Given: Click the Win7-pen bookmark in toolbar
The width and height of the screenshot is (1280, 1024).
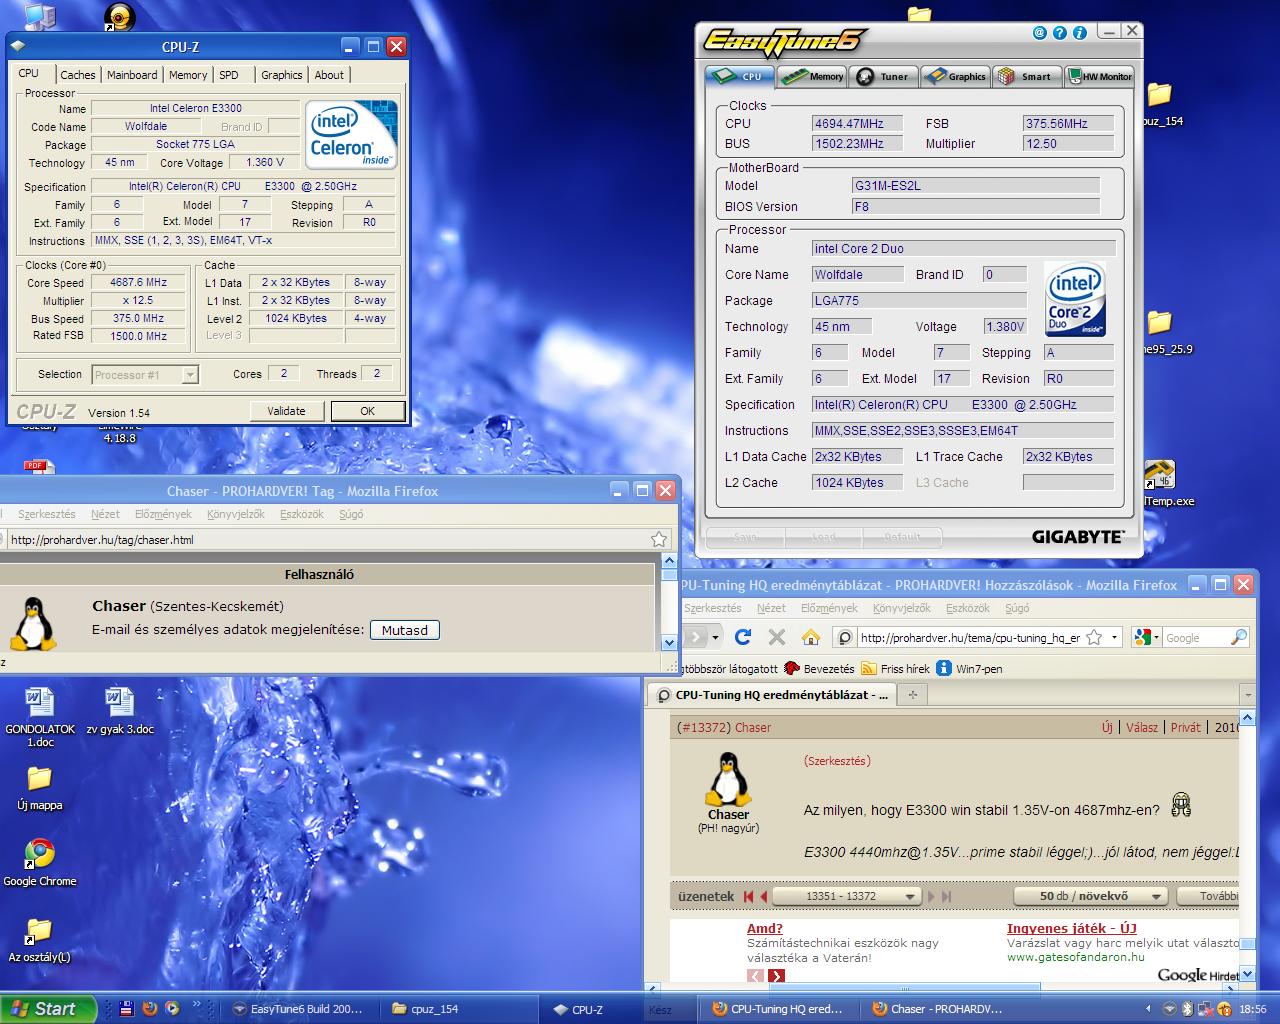Looking at the screenshot, I should 969,668.
